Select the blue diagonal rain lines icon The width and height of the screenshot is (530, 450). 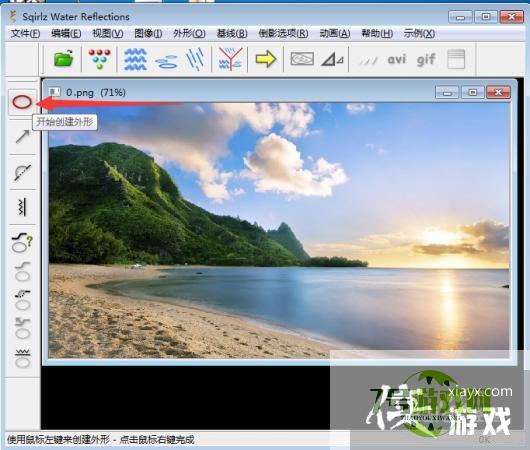pyautogui.click(x=195, y=59)
